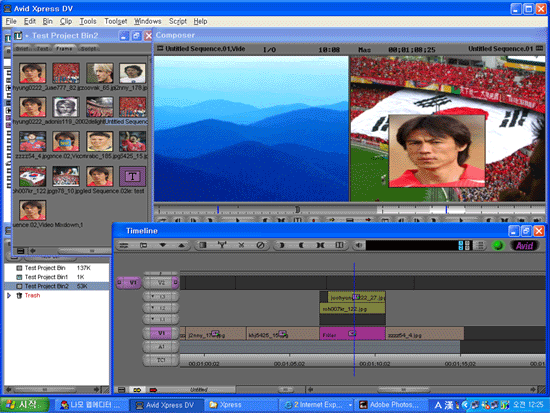This screenshot has width=550, height=413.
Task: Toggle A1 audio track selector
Action: 161,347
